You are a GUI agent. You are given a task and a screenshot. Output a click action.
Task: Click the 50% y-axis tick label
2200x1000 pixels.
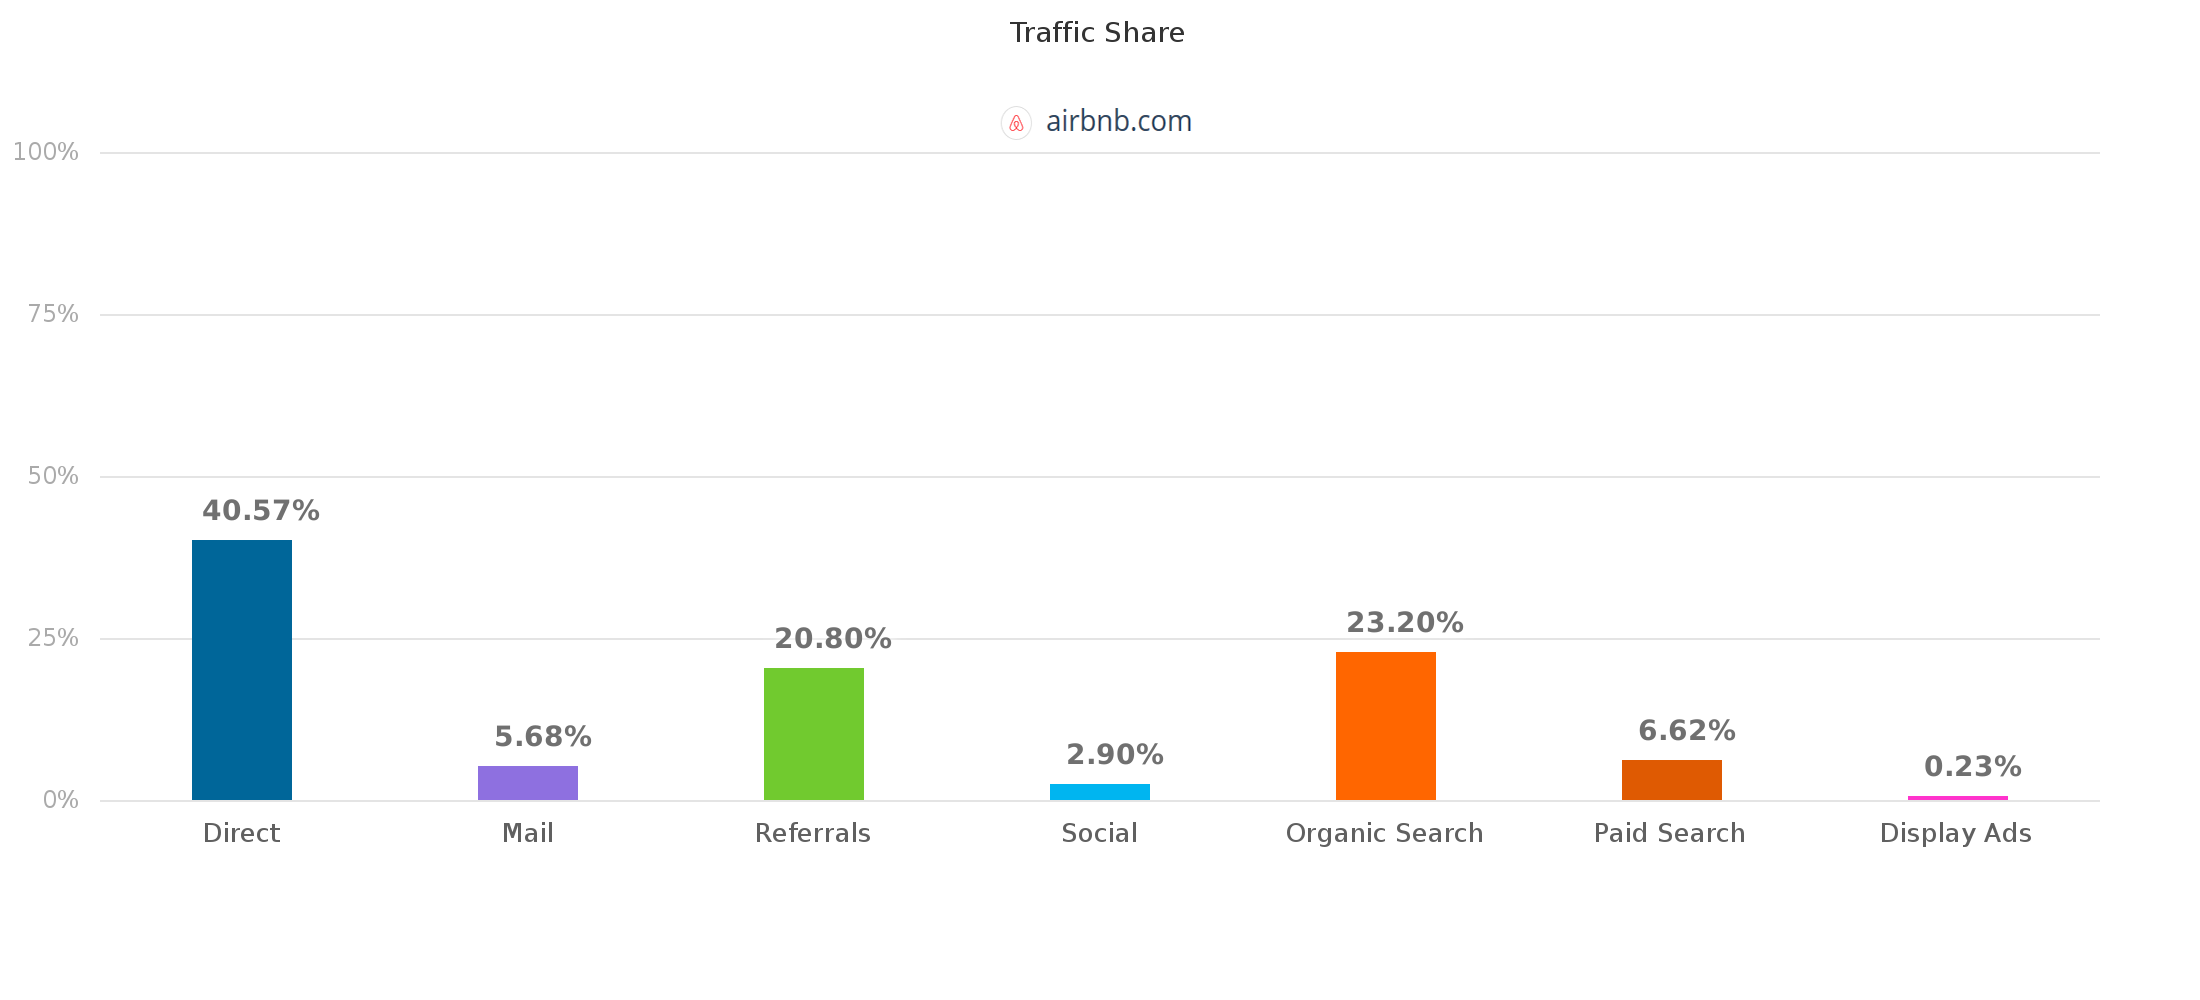[54, 476]
